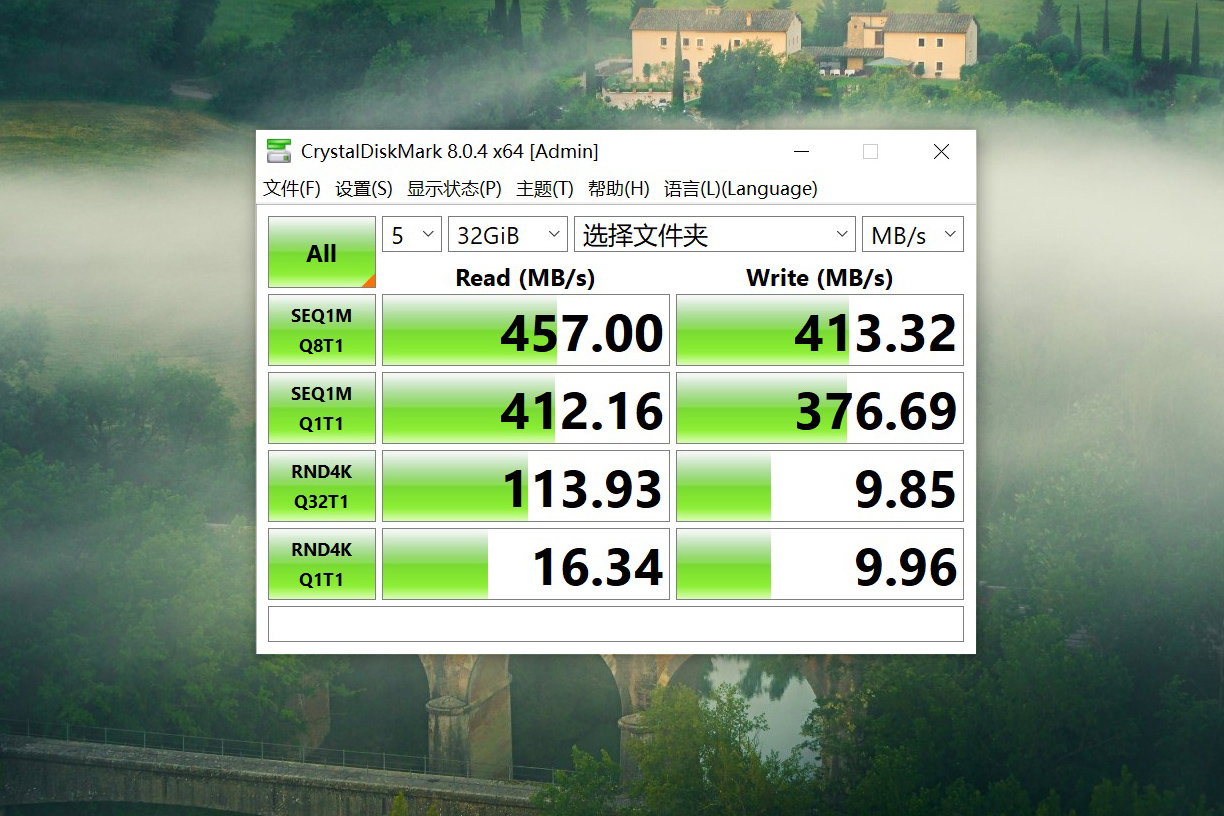Start the RND4K Q32T1 test
The image size is (1224, 816).
pyautogui.click(x=322, y=486)
